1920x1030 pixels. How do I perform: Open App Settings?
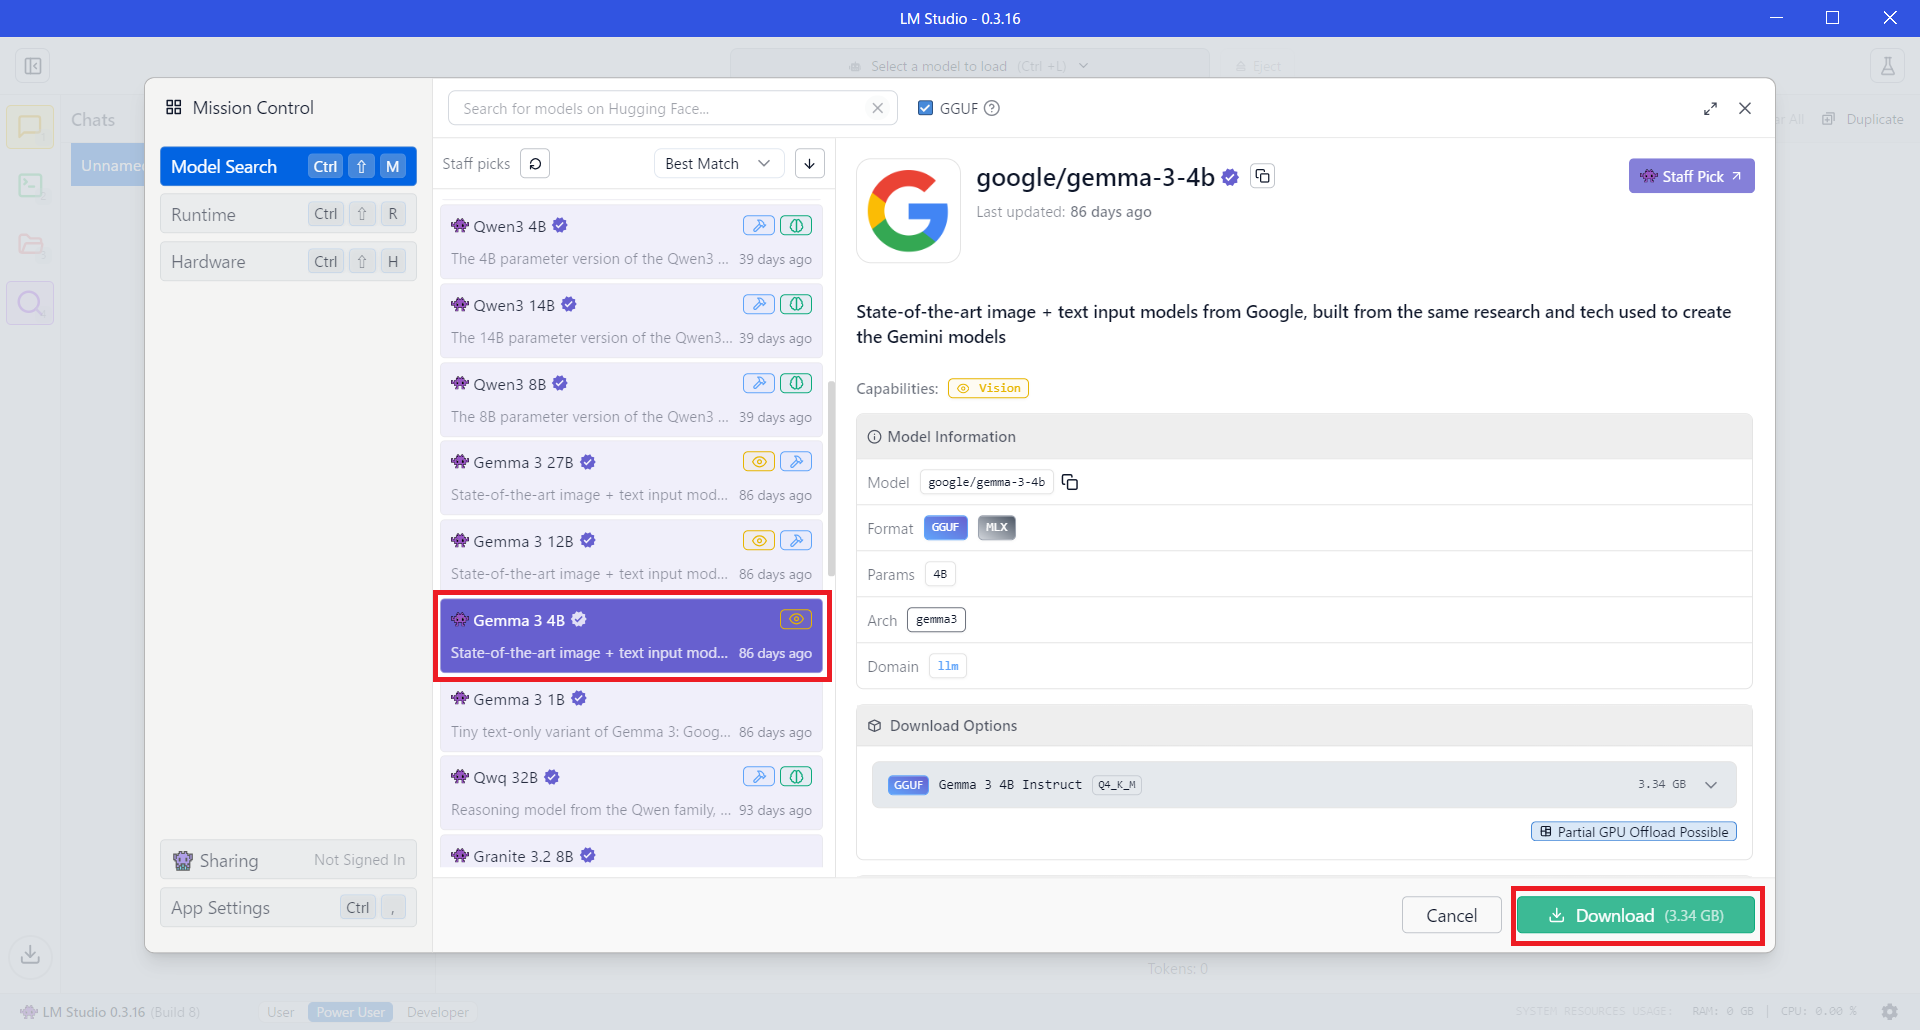(x=288, y=908)
